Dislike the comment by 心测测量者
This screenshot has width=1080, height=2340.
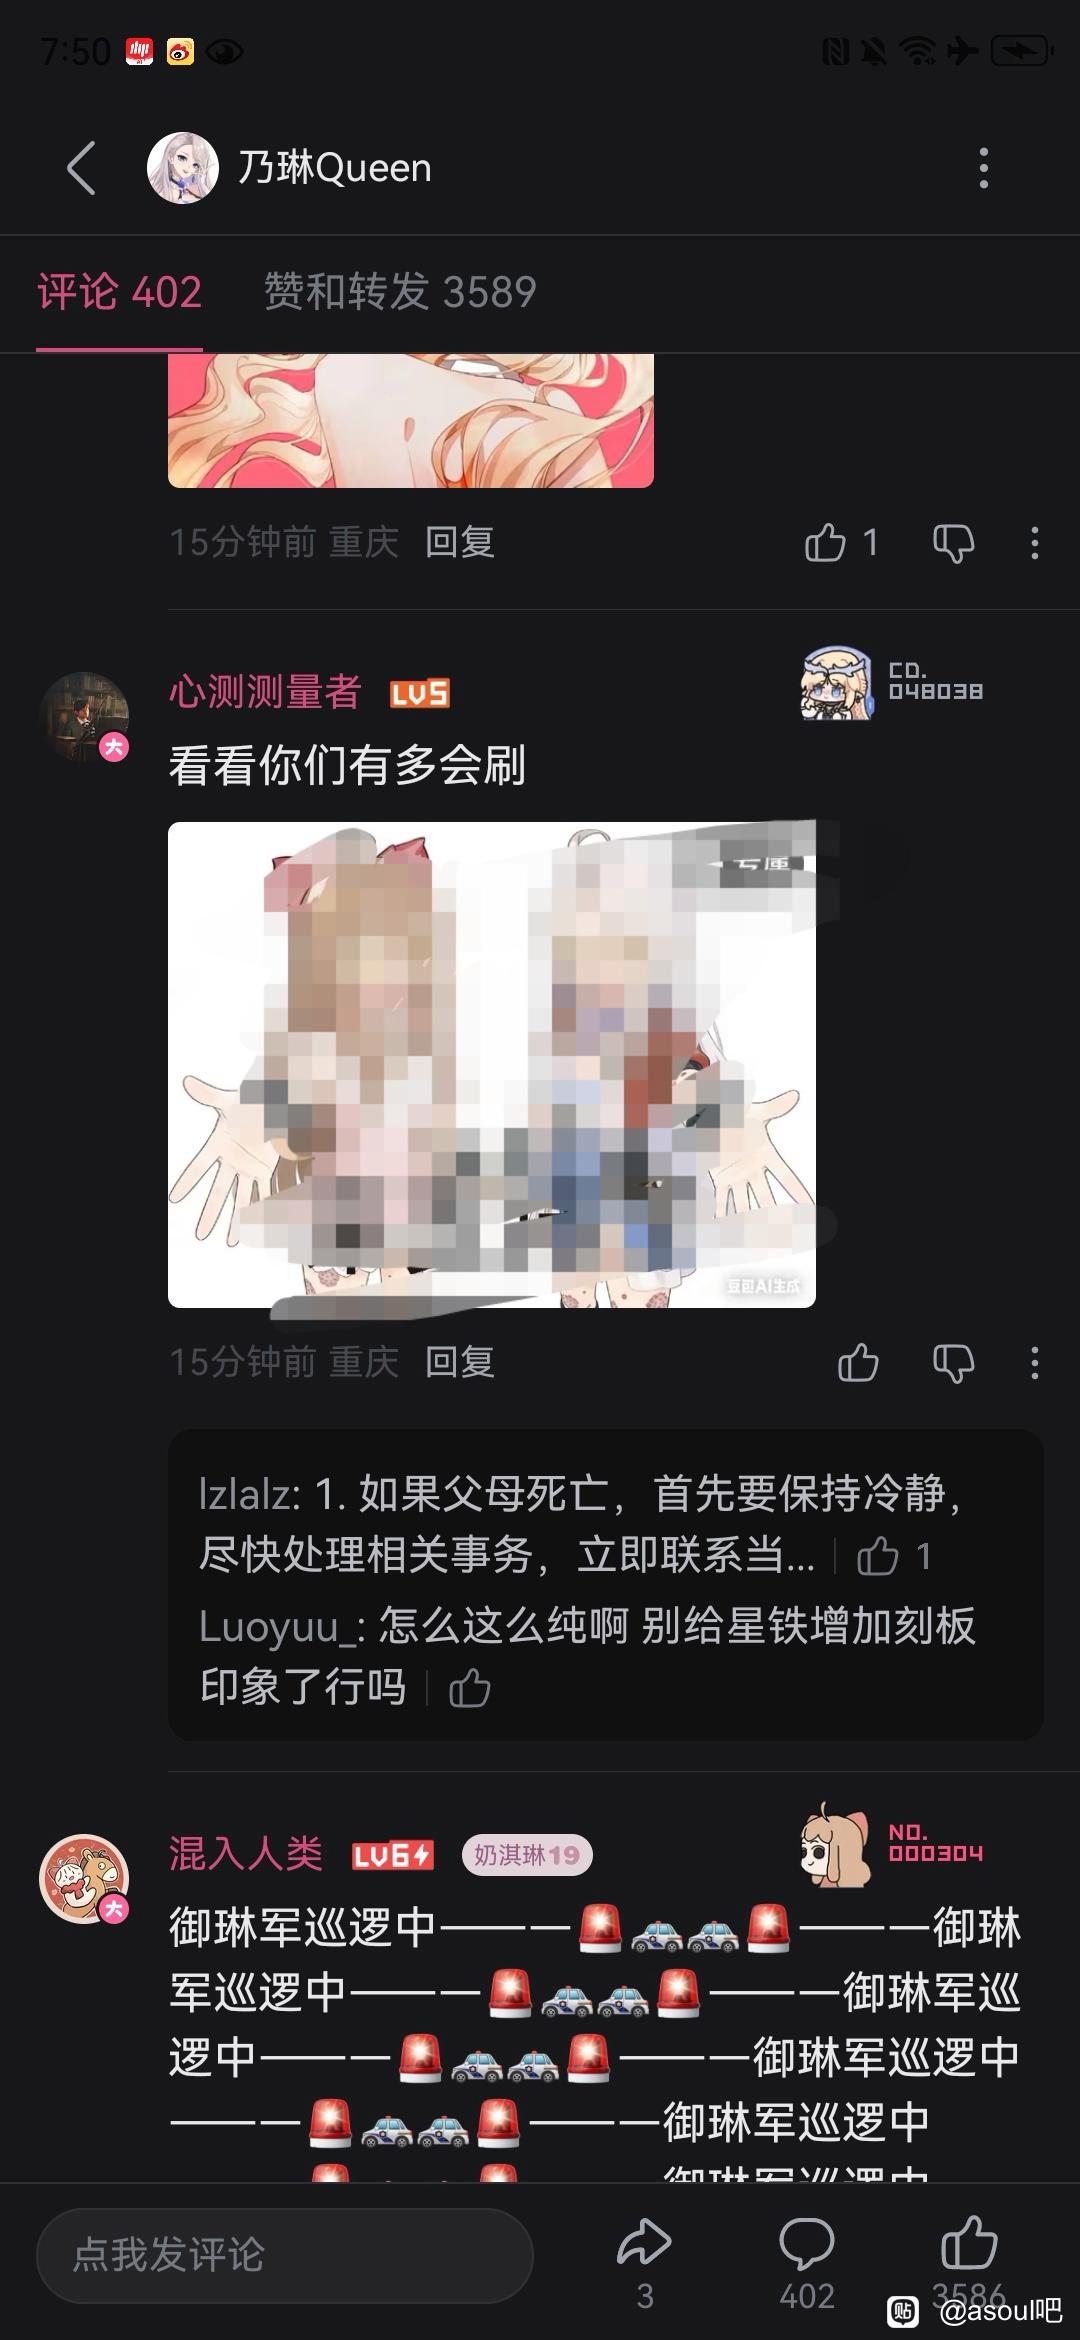pos(953,1362)
